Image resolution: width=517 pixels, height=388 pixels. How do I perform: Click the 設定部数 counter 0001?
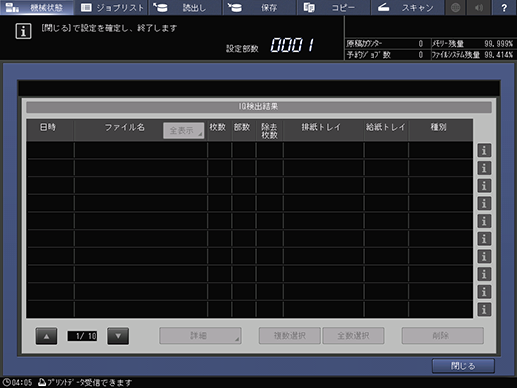[292, 45]
